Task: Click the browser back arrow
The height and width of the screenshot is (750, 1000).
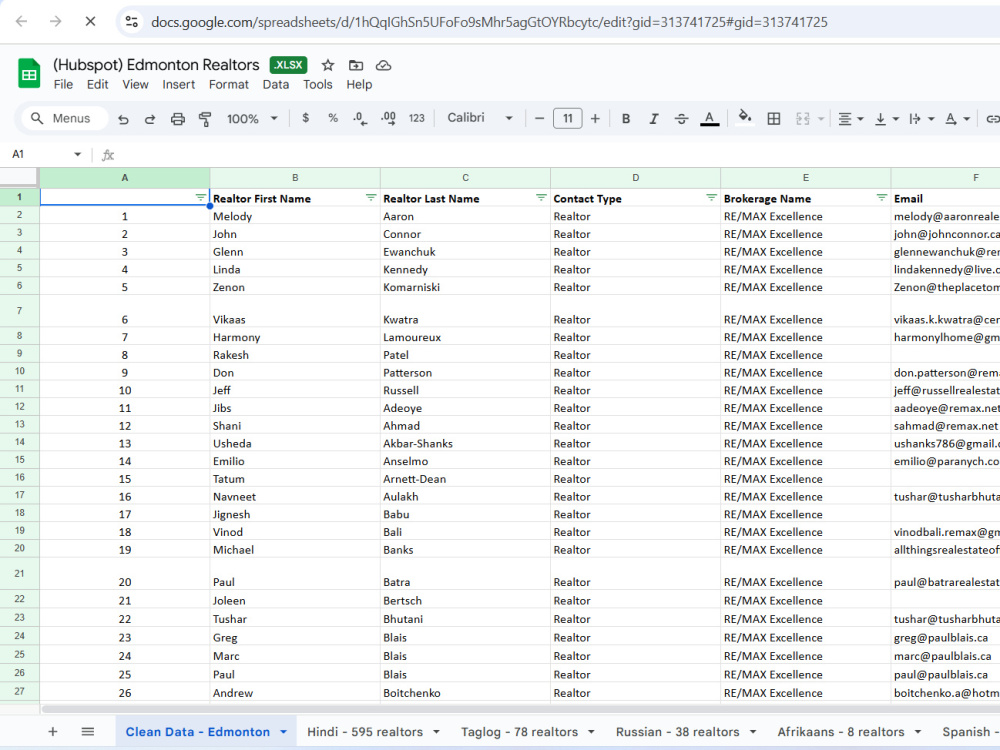Action: 21,22
